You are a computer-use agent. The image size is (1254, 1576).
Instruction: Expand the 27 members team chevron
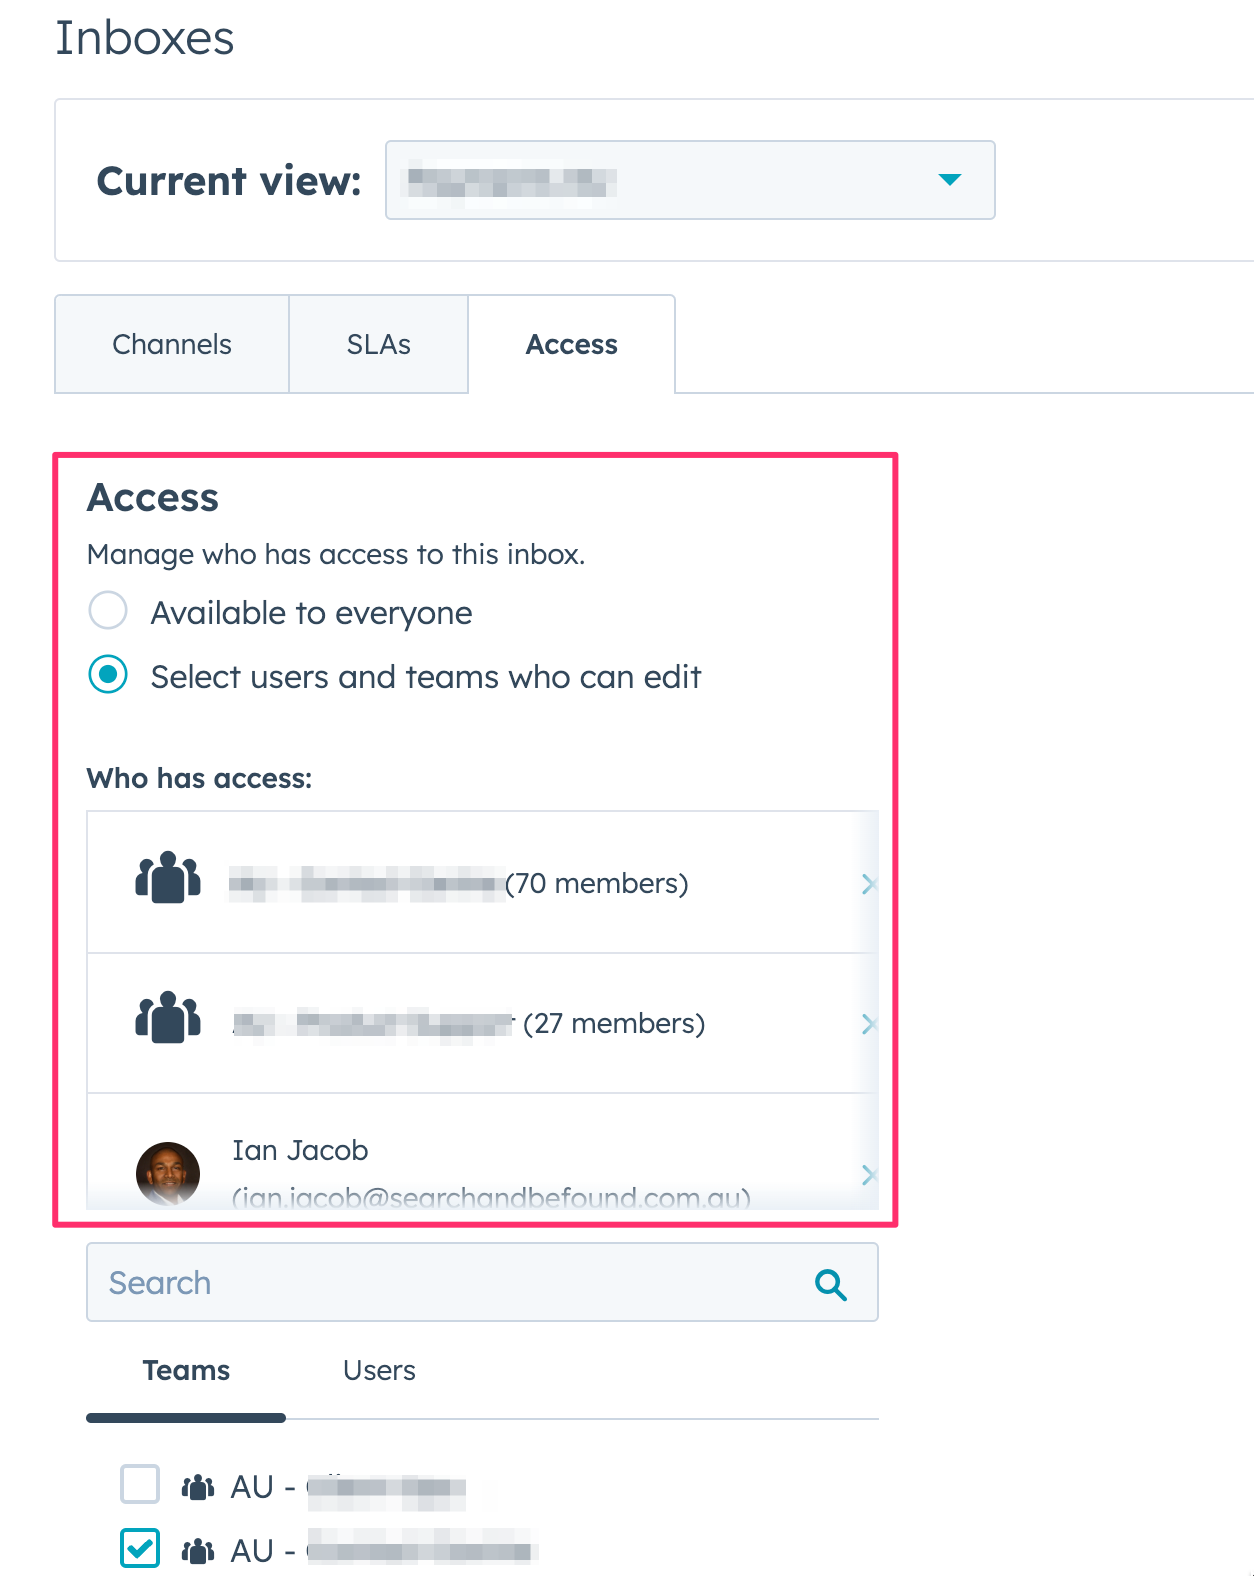(x=867, y=1024)
